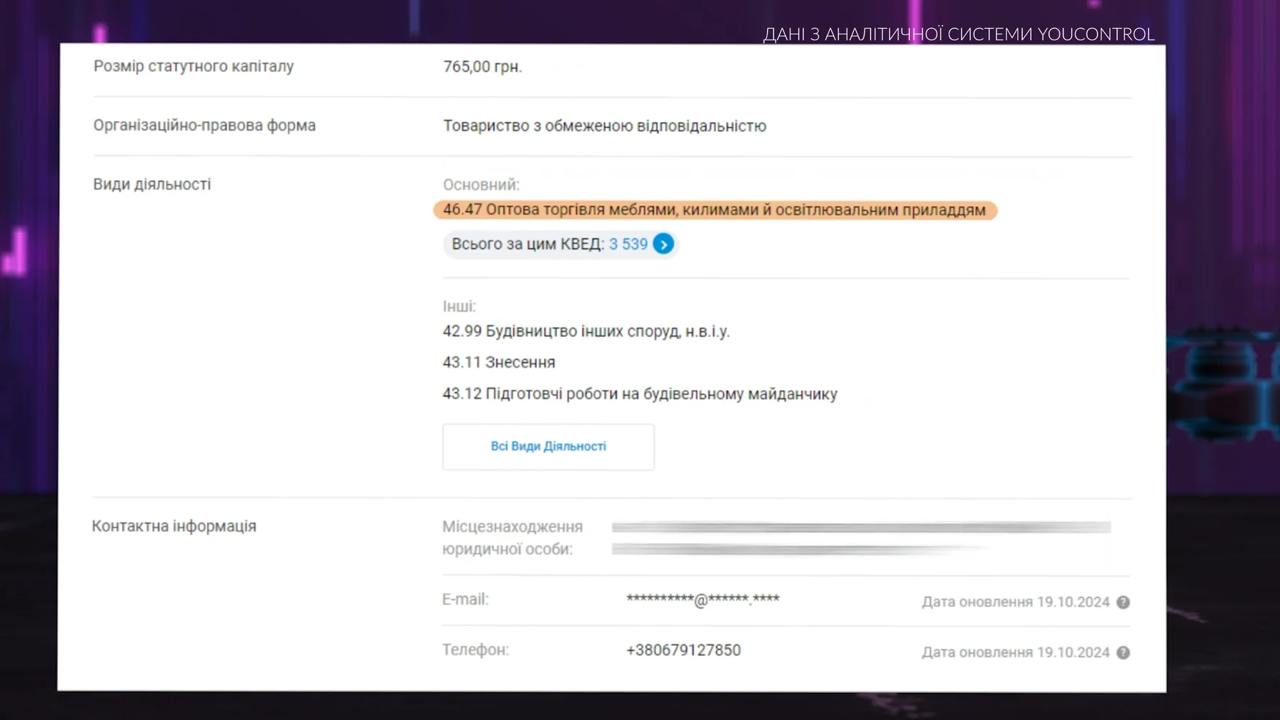Viewport: 1280px width, 720px height.
Task: Click the "Контактна інформація" section label
Action: [174, 526]
